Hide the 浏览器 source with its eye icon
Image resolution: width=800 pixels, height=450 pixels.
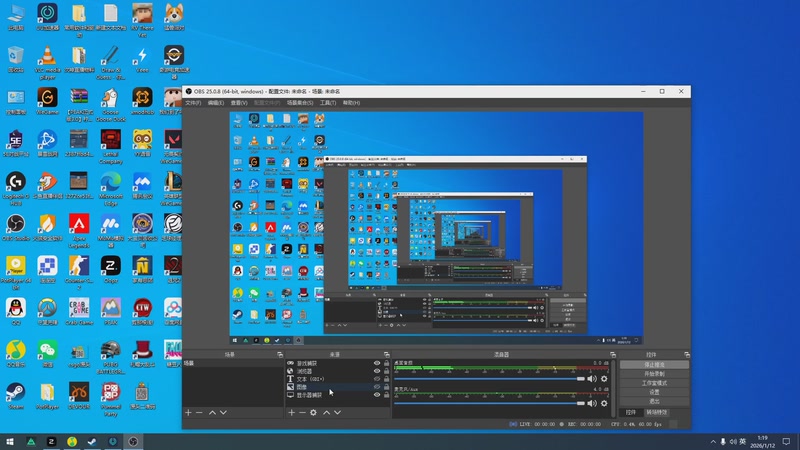377,371
